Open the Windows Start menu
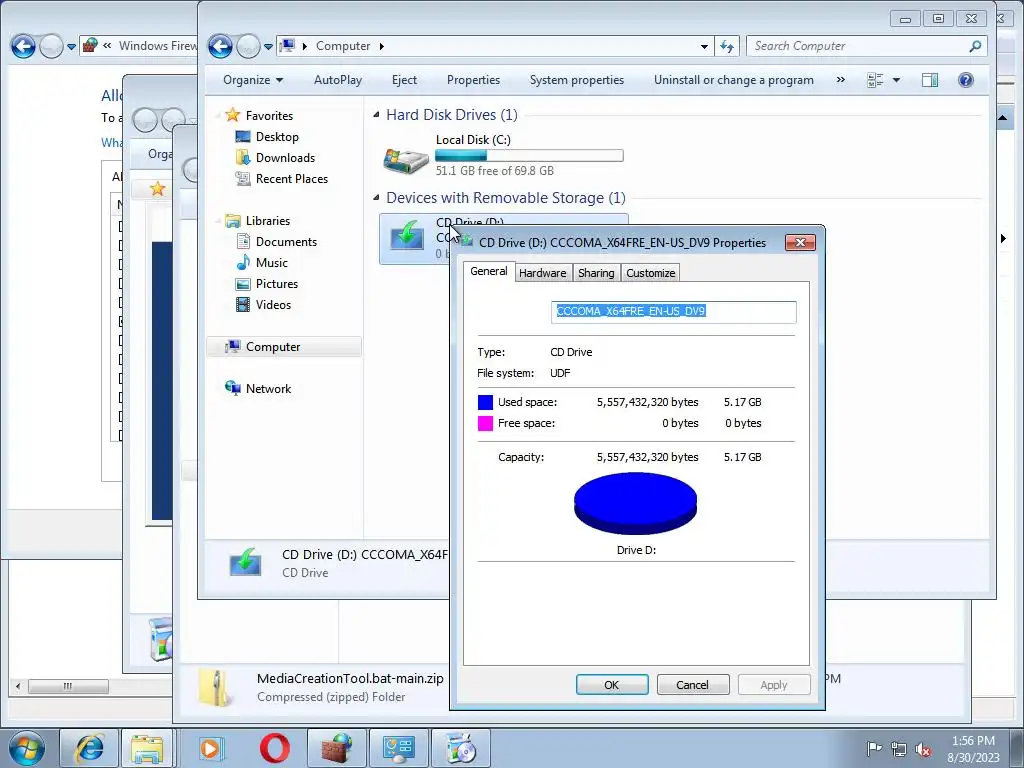The width and height of the screenshot is (1024, 768). click(x=27, y=748)
